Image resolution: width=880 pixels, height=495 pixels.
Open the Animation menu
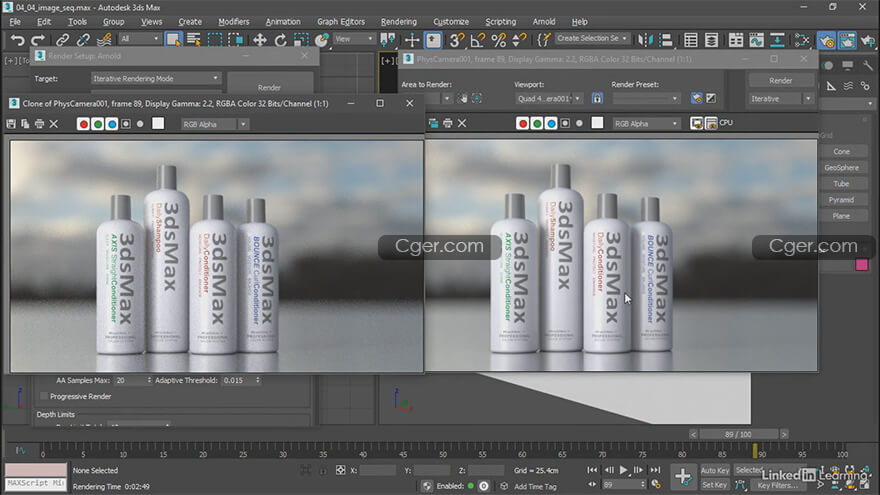click(x=283, y=21)
